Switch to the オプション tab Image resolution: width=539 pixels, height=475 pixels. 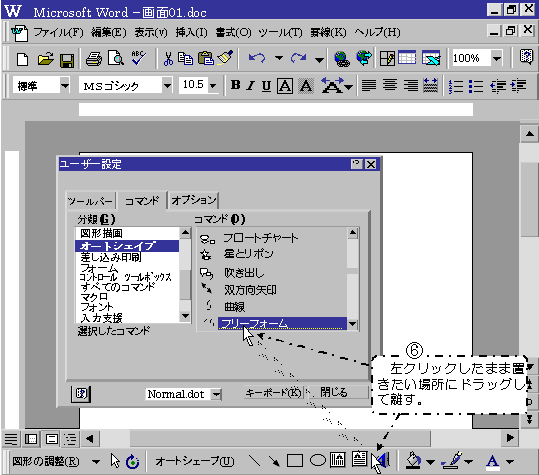(x=194, y=200)
